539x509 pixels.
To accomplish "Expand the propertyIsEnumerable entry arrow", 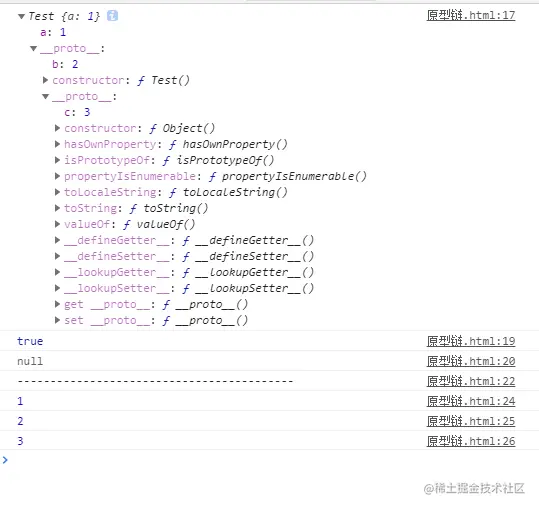I will click(x=57, y=176).
